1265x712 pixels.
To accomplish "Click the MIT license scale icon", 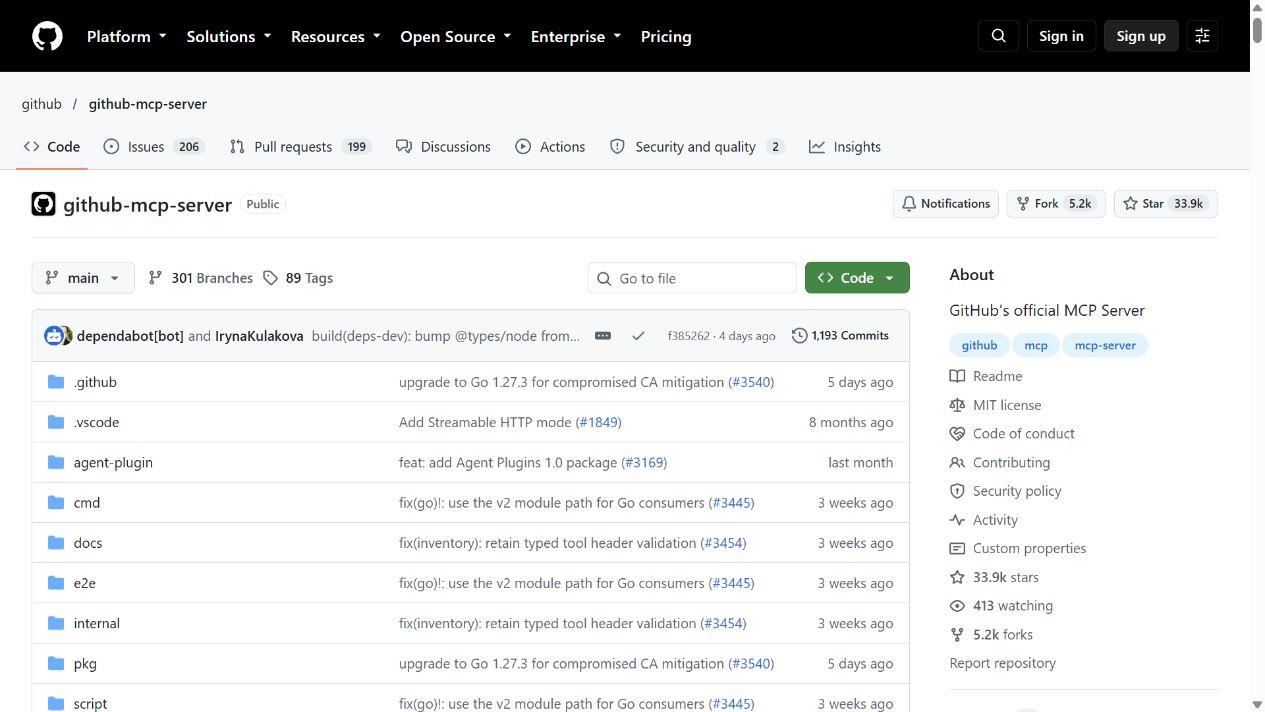I will [957, 405].
